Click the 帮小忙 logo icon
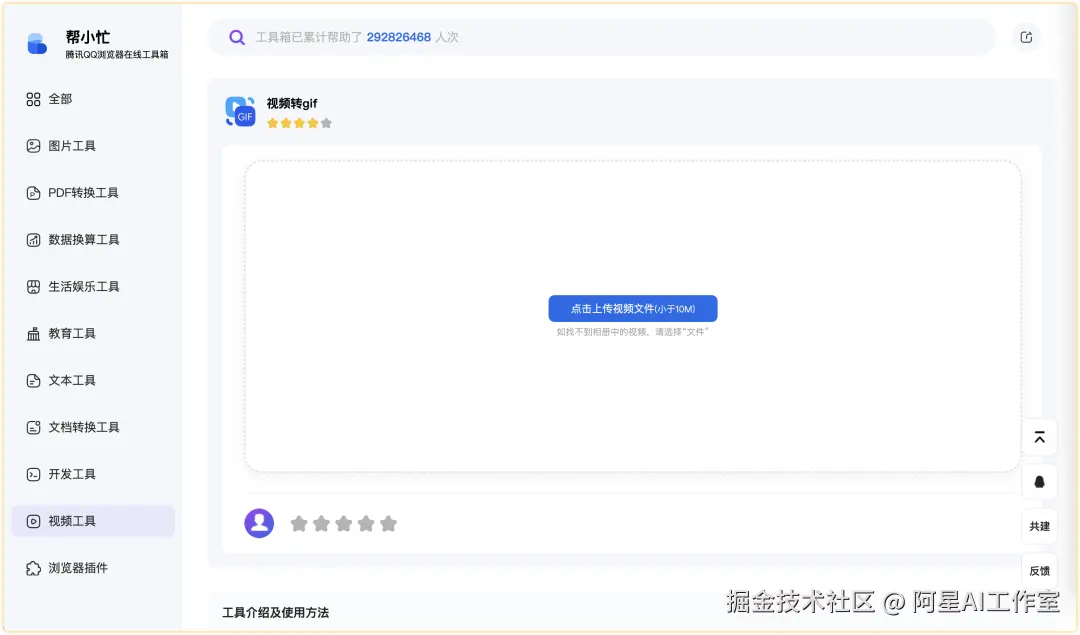This screenshot has height=635, width=1080. (38, 43)
